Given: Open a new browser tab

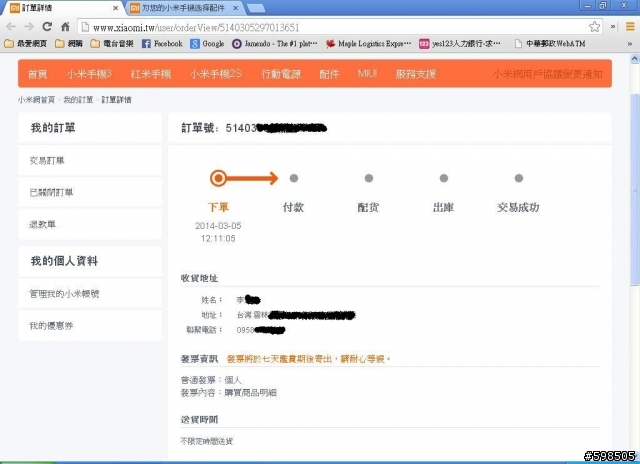Looking at the screenshot, I should [256, 8].
